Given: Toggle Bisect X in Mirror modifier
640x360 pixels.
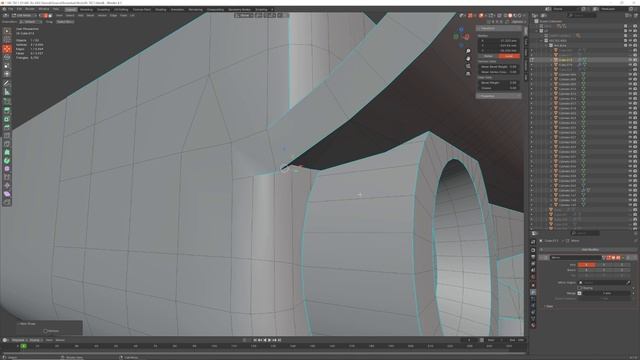Looking at the screenshot, I should pyautogui.click(x=586, y=270).
